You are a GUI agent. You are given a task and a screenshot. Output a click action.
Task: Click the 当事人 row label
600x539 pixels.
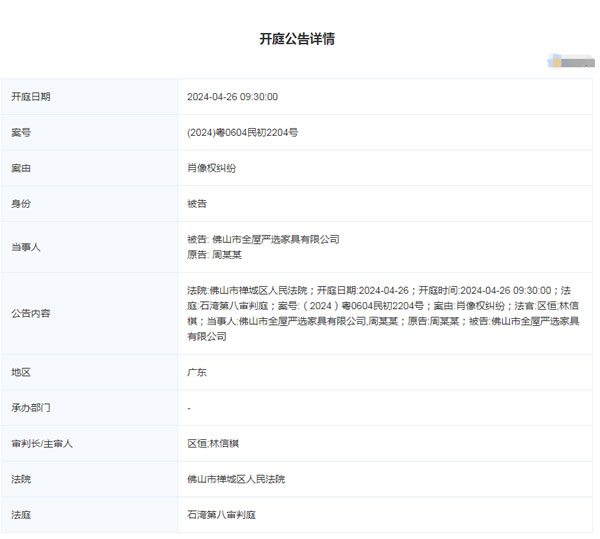tap(26, 246)
